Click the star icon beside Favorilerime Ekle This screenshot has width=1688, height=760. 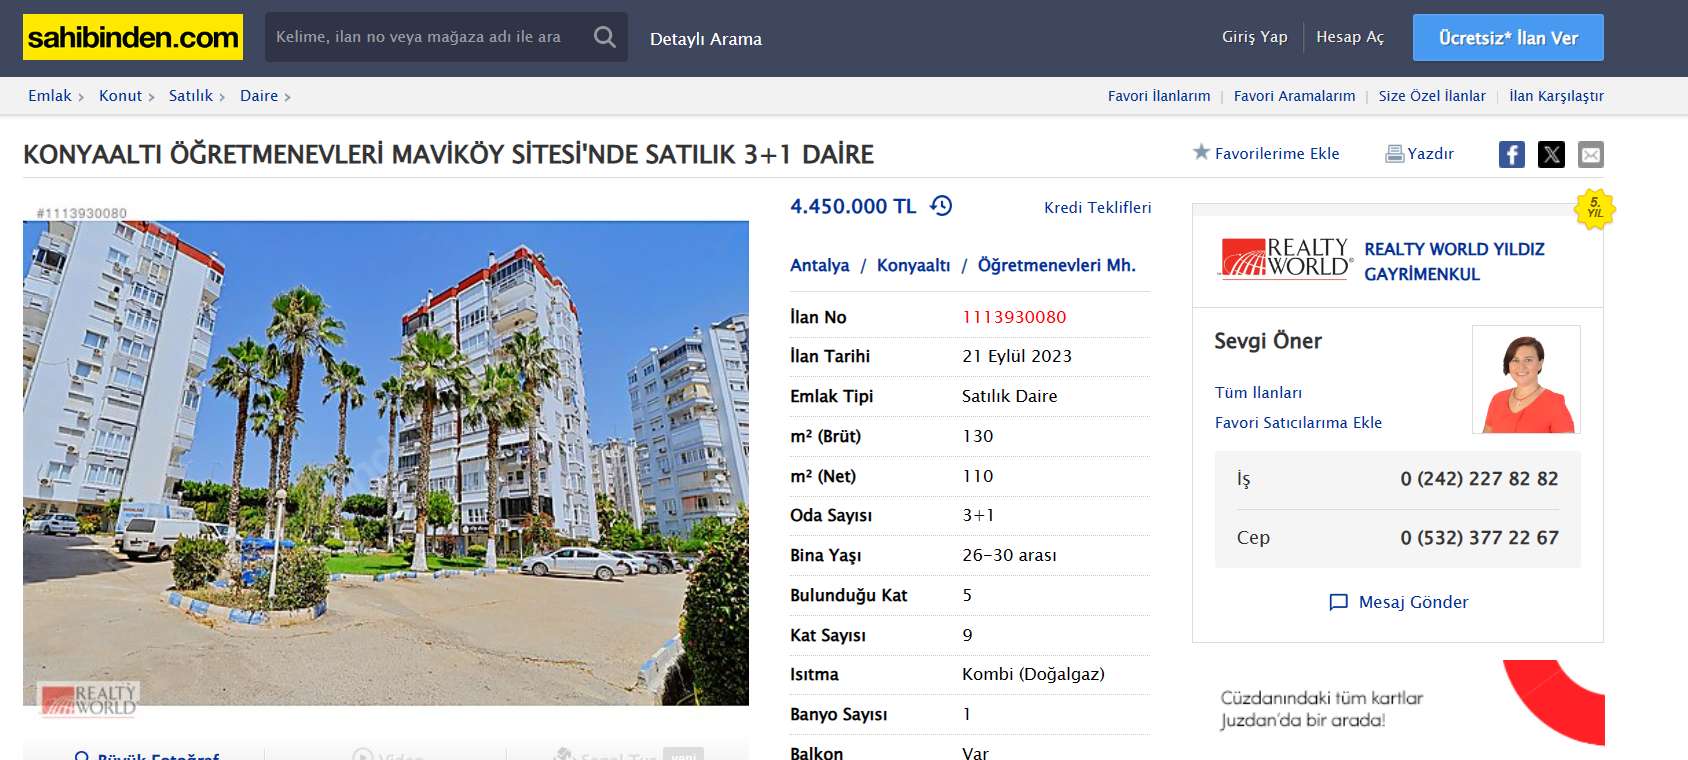coord(1201,152)
